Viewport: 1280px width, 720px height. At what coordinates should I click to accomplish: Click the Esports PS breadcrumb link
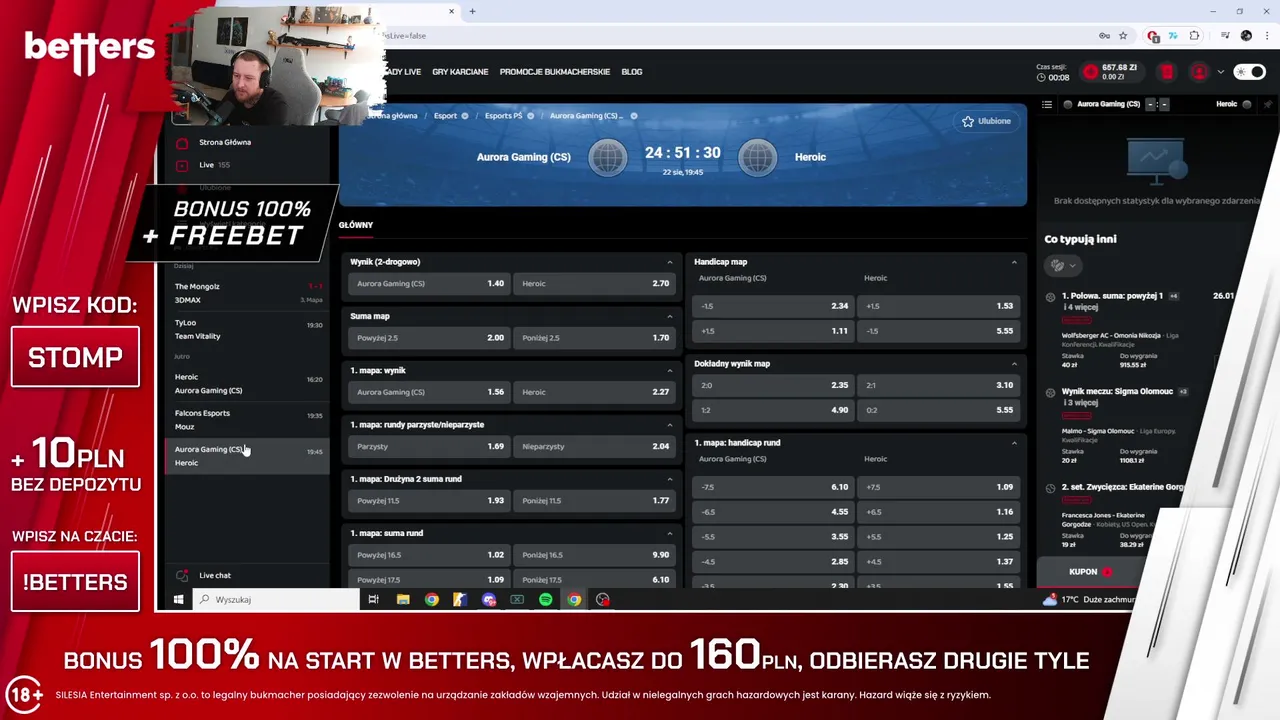pyautogui.click(x=503, y=116)
